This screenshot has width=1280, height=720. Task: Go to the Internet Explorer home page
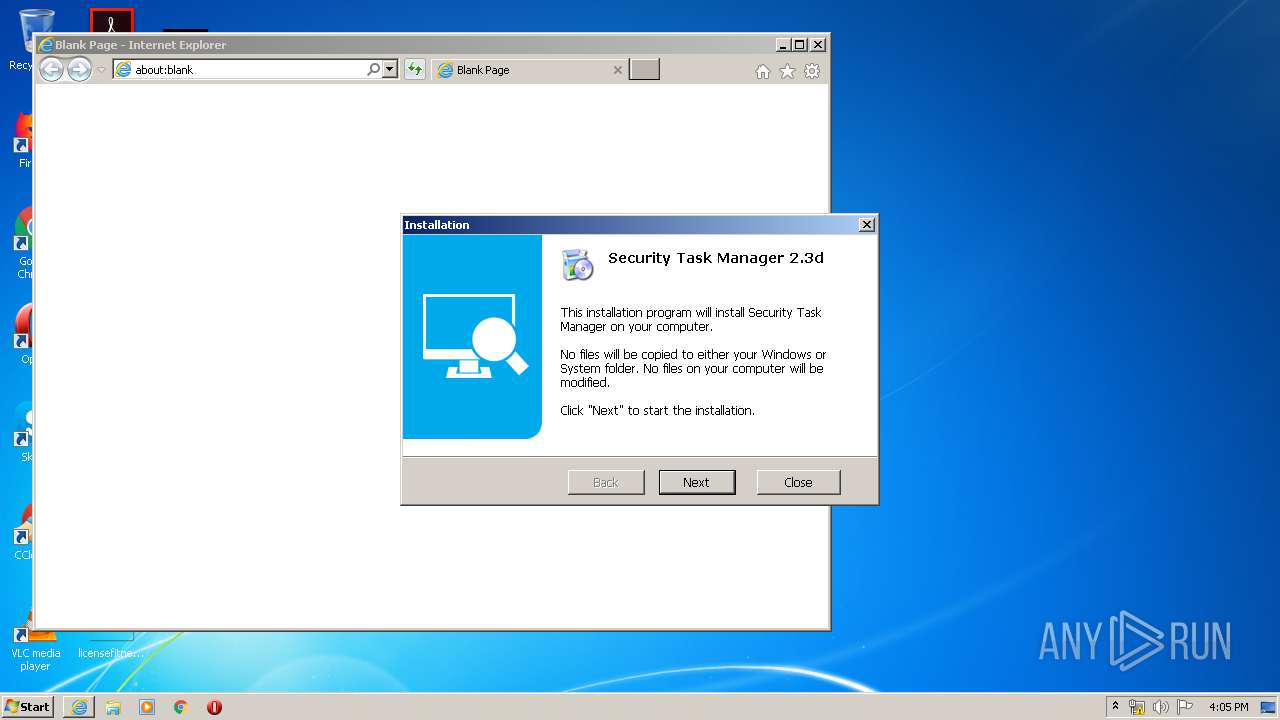763,71
